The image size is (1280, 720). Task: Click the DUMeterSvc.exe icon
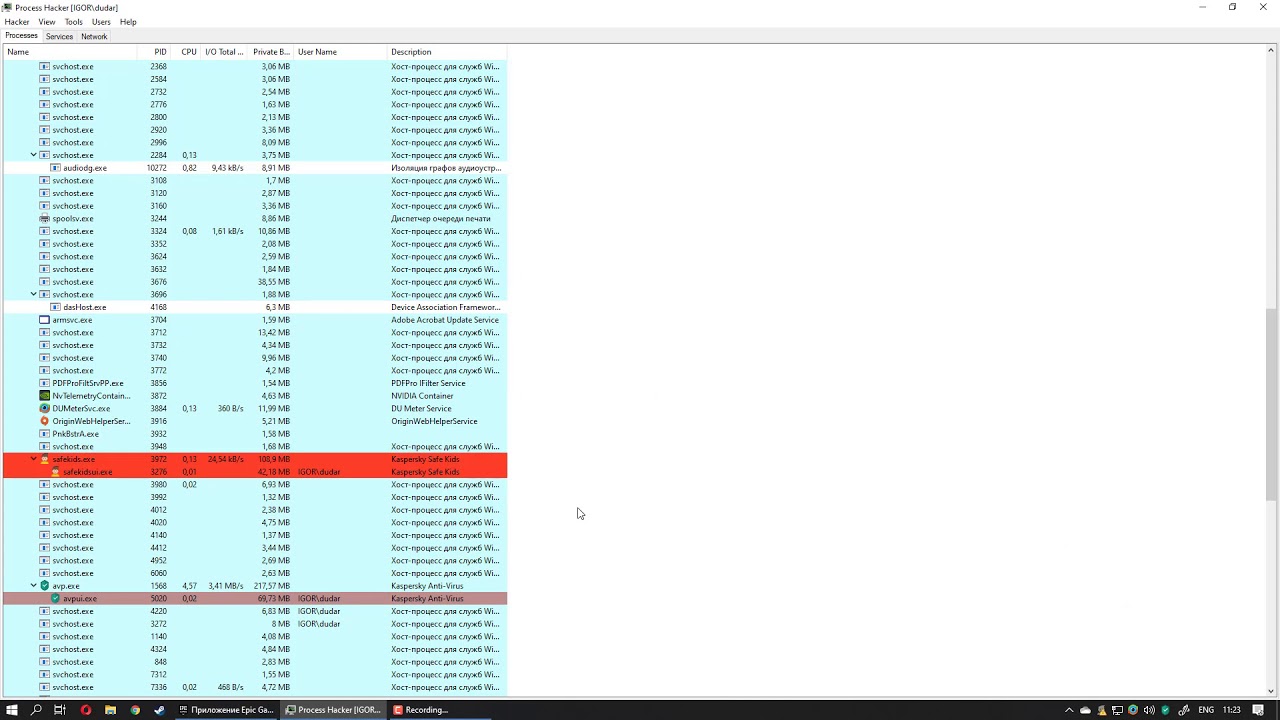click(x=44, y=408)
